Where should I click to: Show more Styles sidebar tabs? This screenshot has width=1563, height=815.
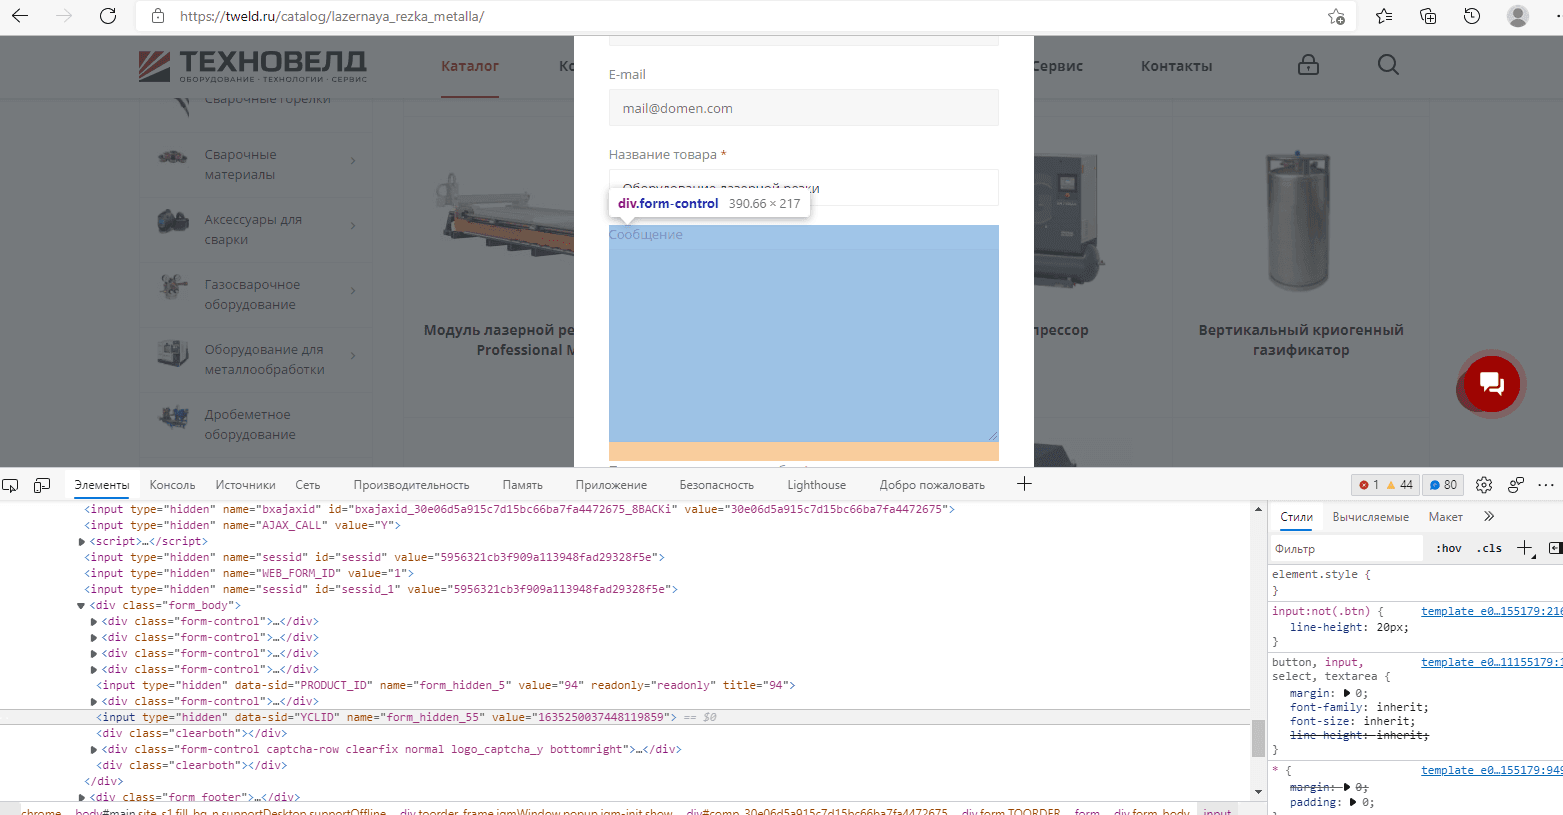point(1489,517)
